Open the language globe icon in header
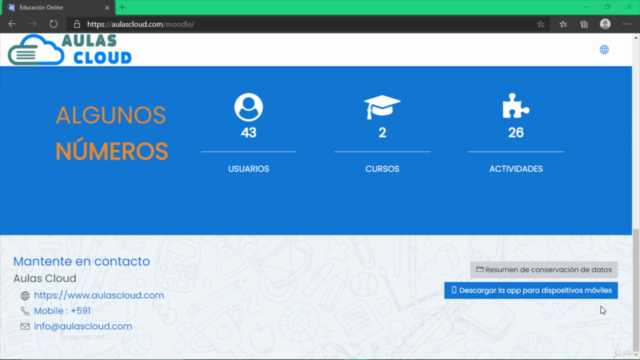 coord(604,50)
